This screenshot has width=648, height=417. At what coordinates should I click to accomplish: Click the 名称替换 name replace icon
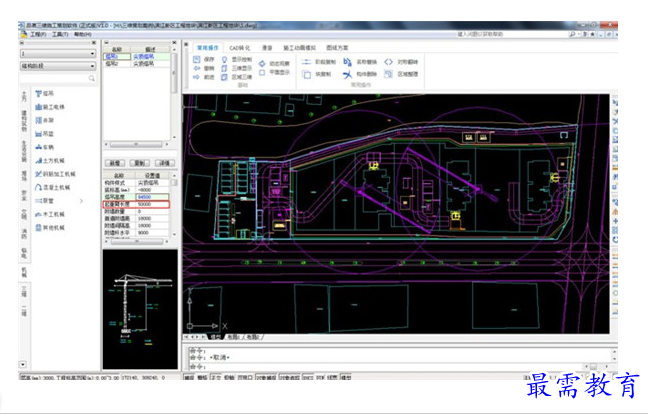pyautogui.click(x=348, y=62)
